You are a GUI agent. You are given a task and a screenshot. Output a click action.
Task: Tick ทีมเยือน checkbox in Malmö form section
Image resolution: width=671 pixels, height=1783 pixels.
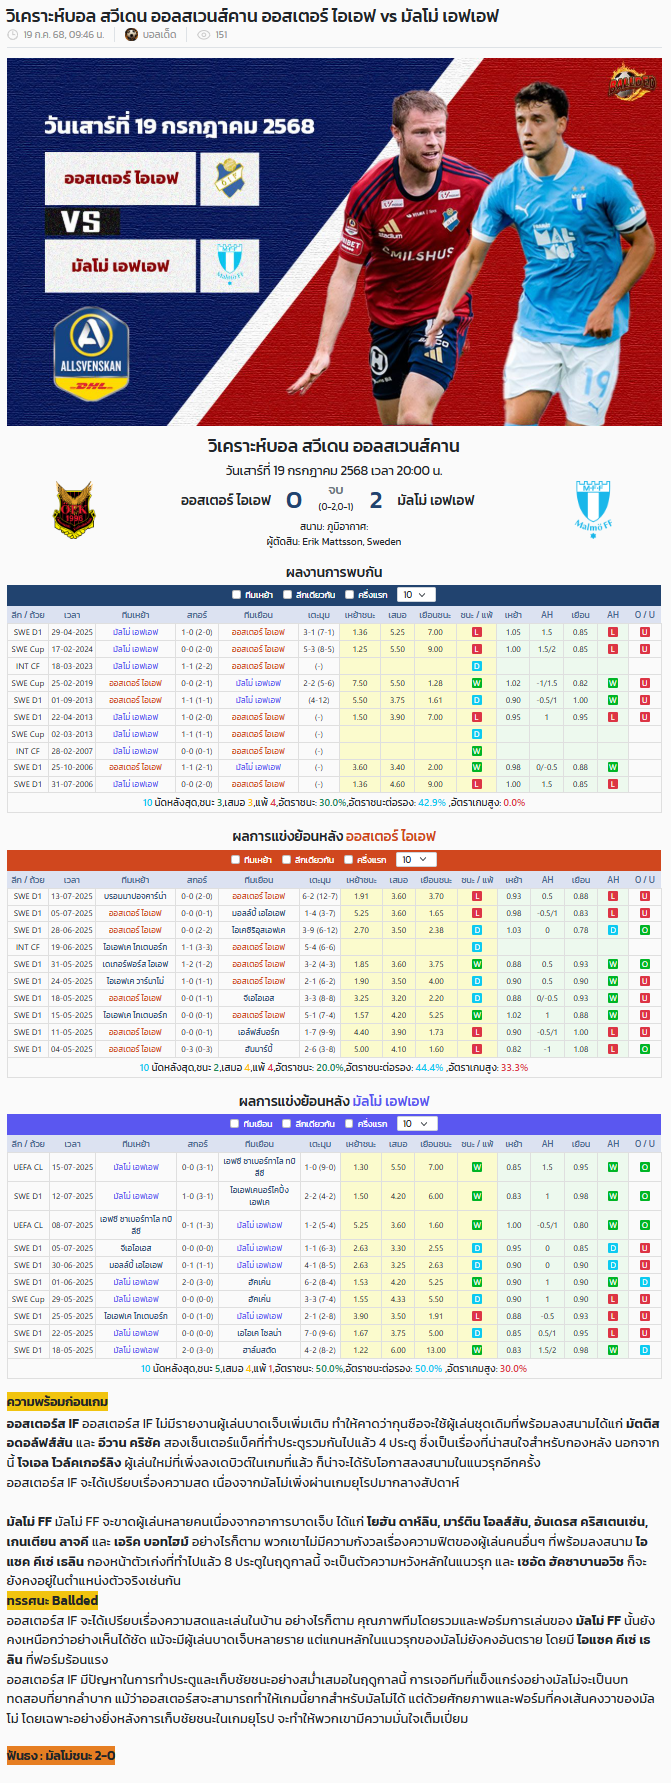[236, 1124]
